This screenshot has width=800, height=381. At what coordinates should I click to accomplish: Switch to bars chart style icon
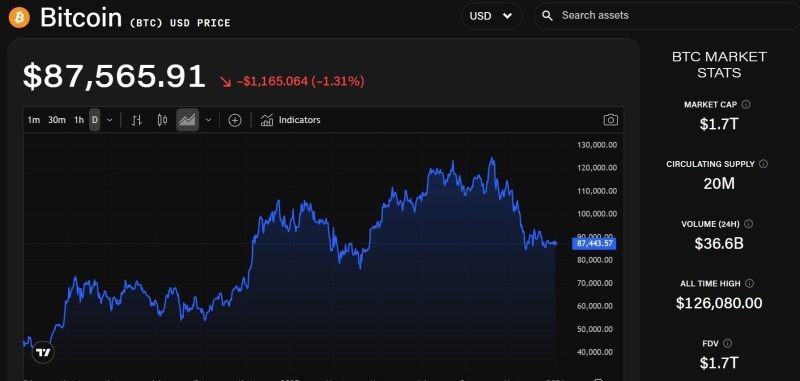tap(136, 120)
